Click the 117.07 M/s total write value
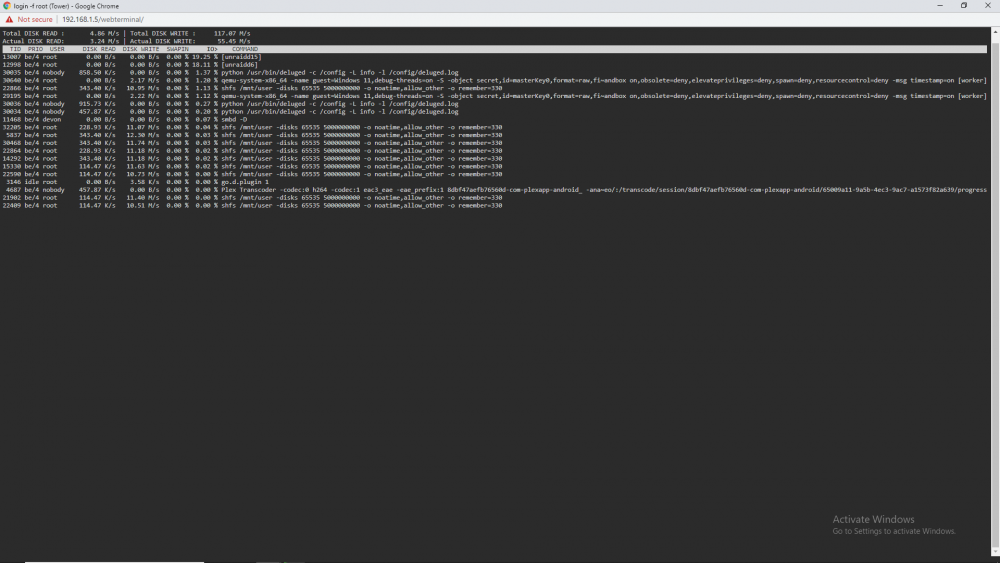 [232, 33]
